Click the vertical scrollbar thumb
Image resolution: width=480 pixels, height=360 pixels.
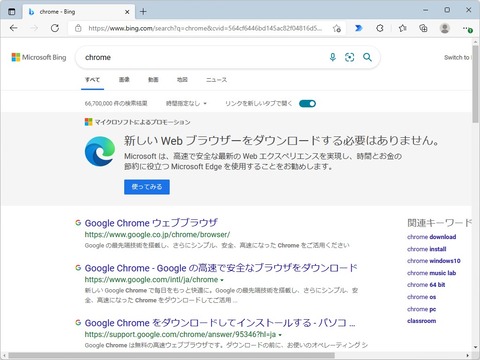[x=475, y=83]
